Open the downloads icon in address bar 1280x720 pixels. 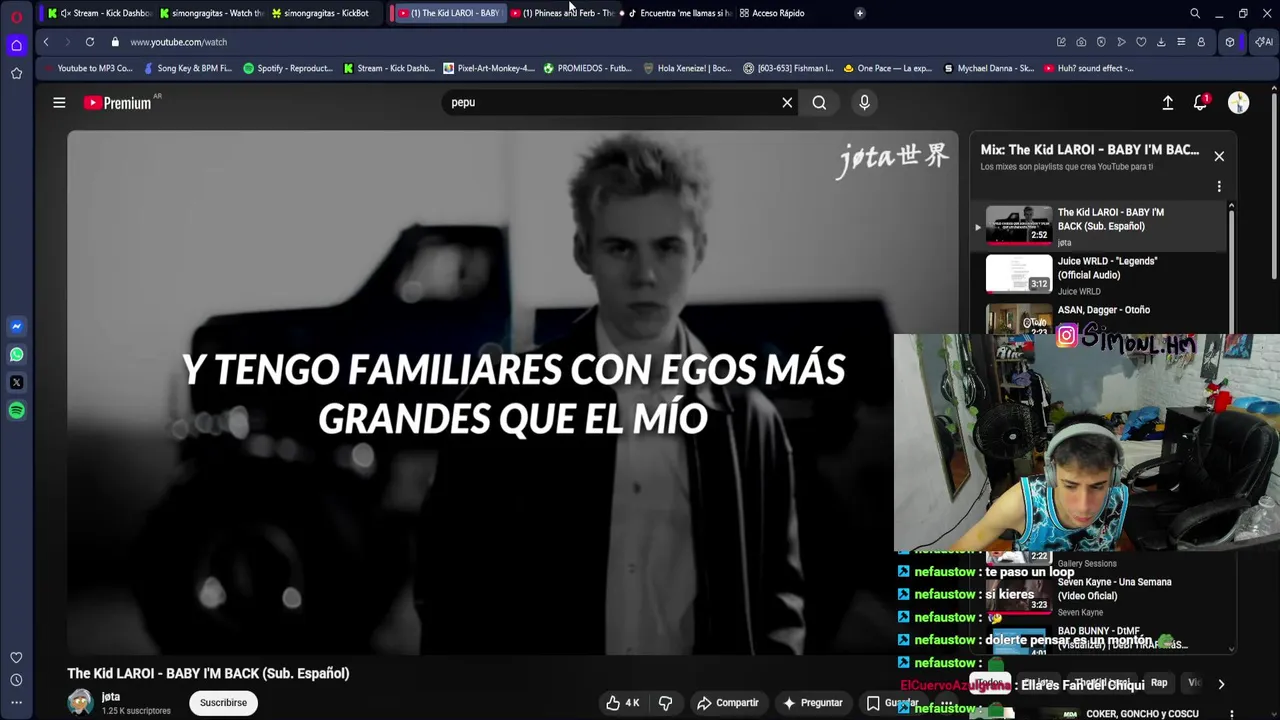coord(1161,42)
